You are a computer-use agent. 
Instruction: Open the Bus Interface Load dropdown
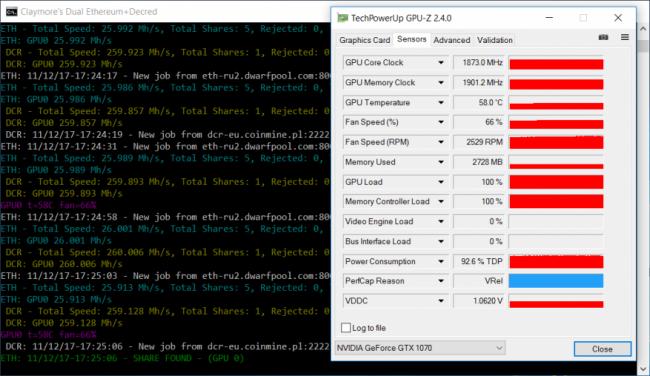tap(441, 241)
